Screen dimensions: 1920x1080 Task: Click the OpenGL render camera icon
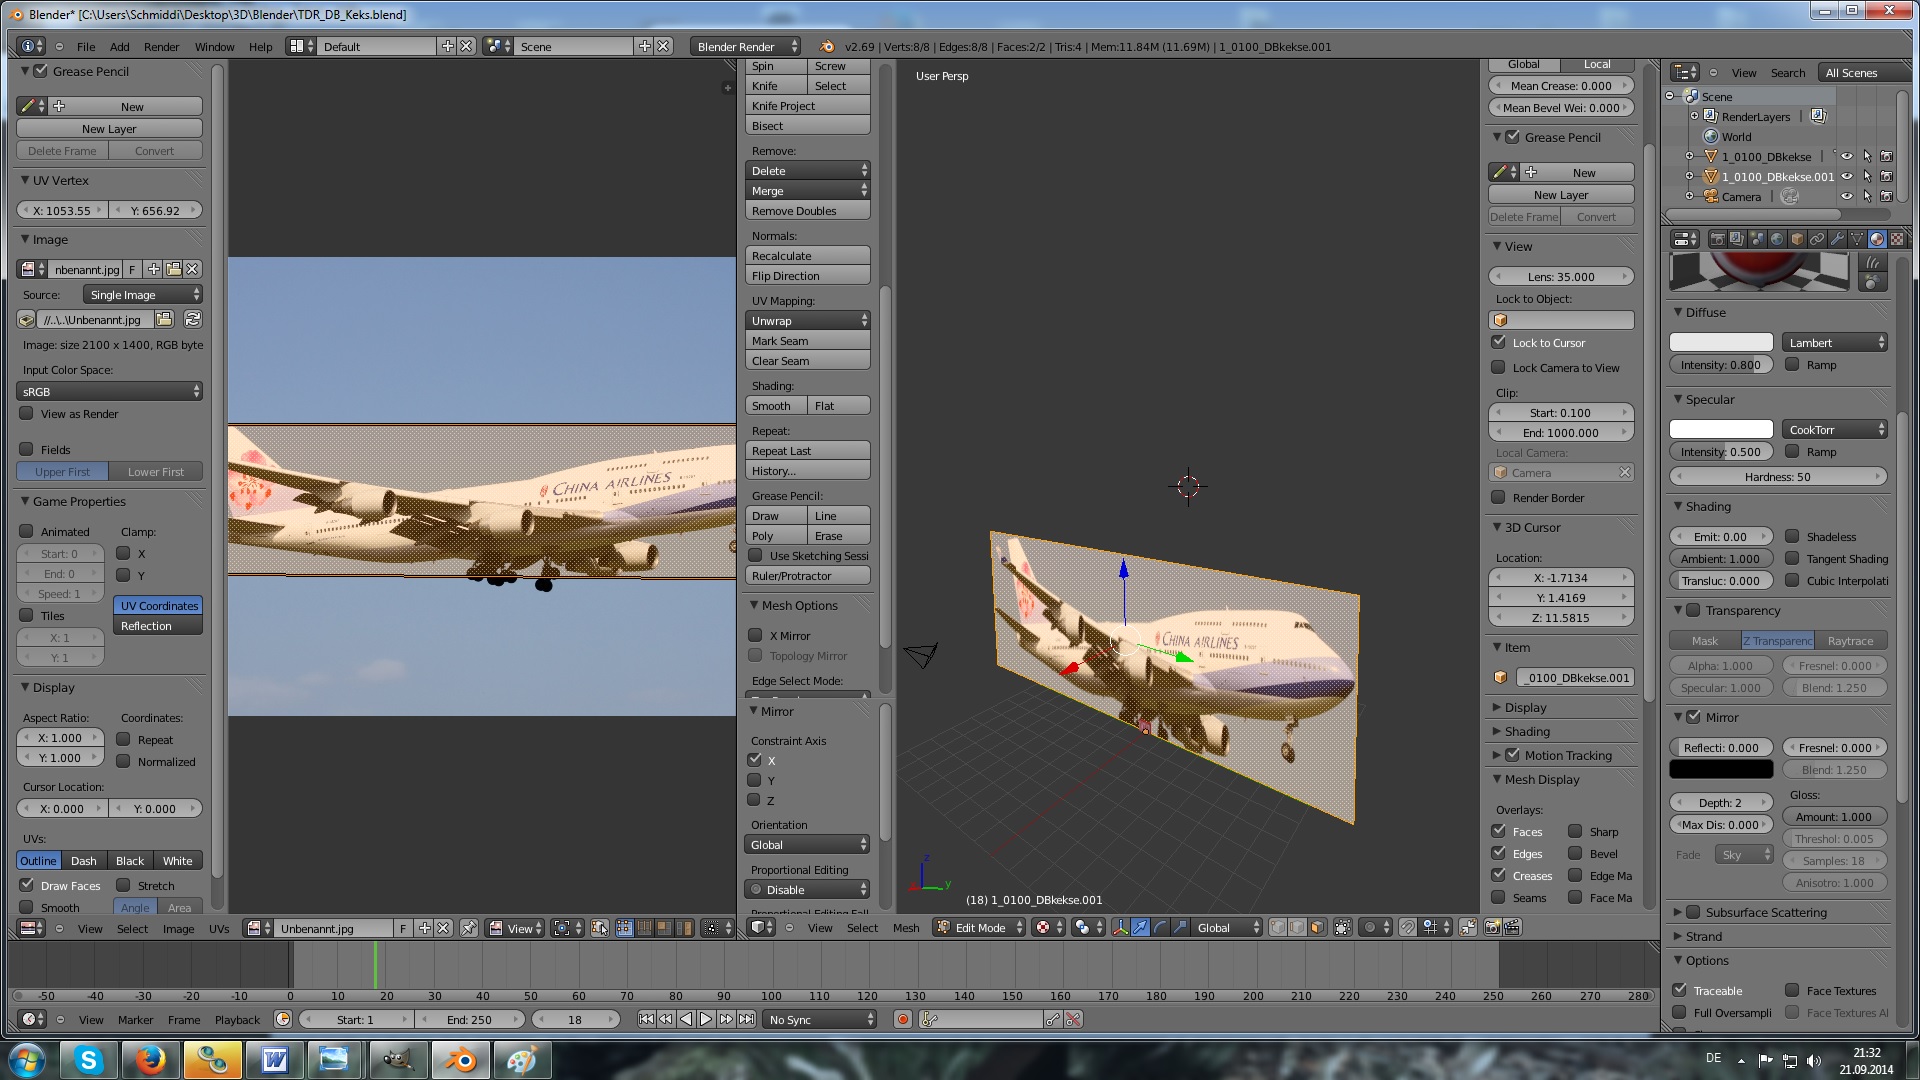click(x=1492, y=927)
